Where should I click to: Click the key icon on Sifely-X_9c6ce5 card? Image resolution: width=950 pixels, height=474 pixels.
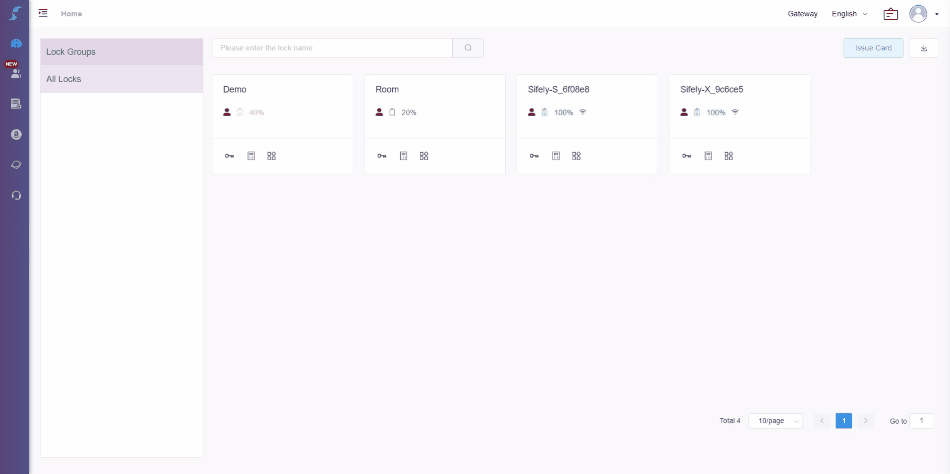(x=686, y=156)
